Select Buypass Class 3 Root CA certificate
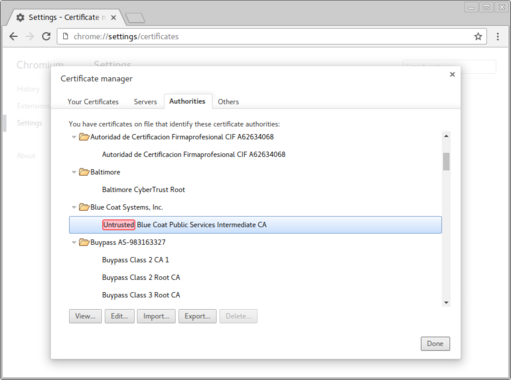Viewport: 511px width, 380px height. coord(141,295)
